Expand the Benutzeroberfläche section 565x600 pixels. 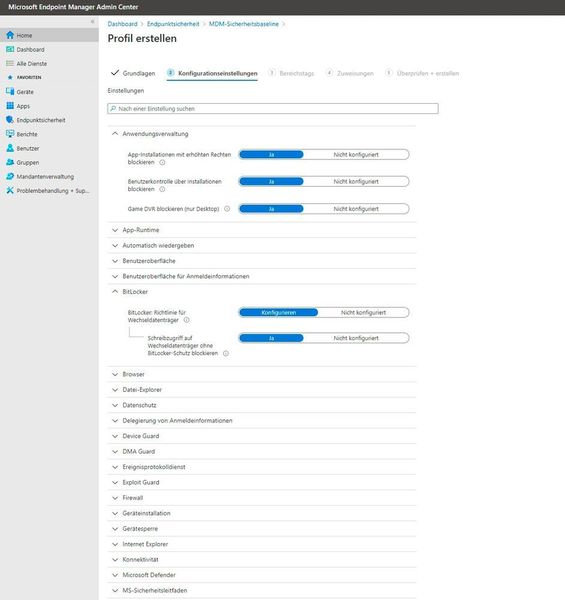pos(262,261)
